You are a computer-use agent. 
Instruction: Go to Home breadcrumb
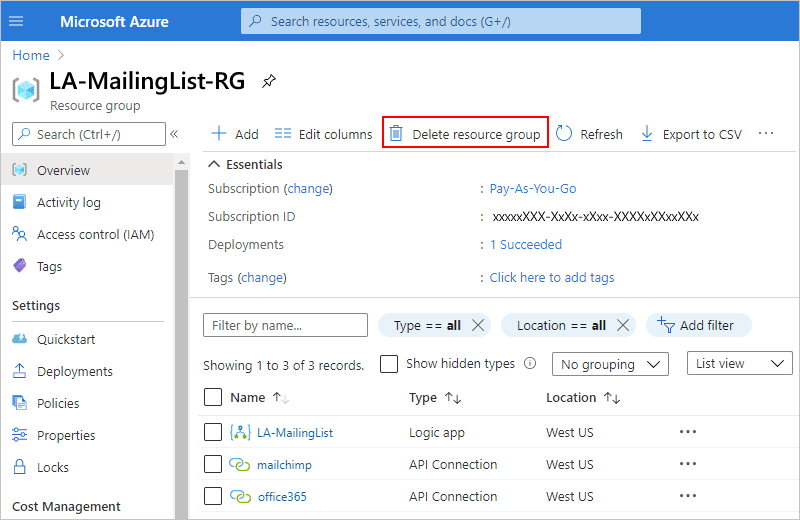(x=31, y=55)
